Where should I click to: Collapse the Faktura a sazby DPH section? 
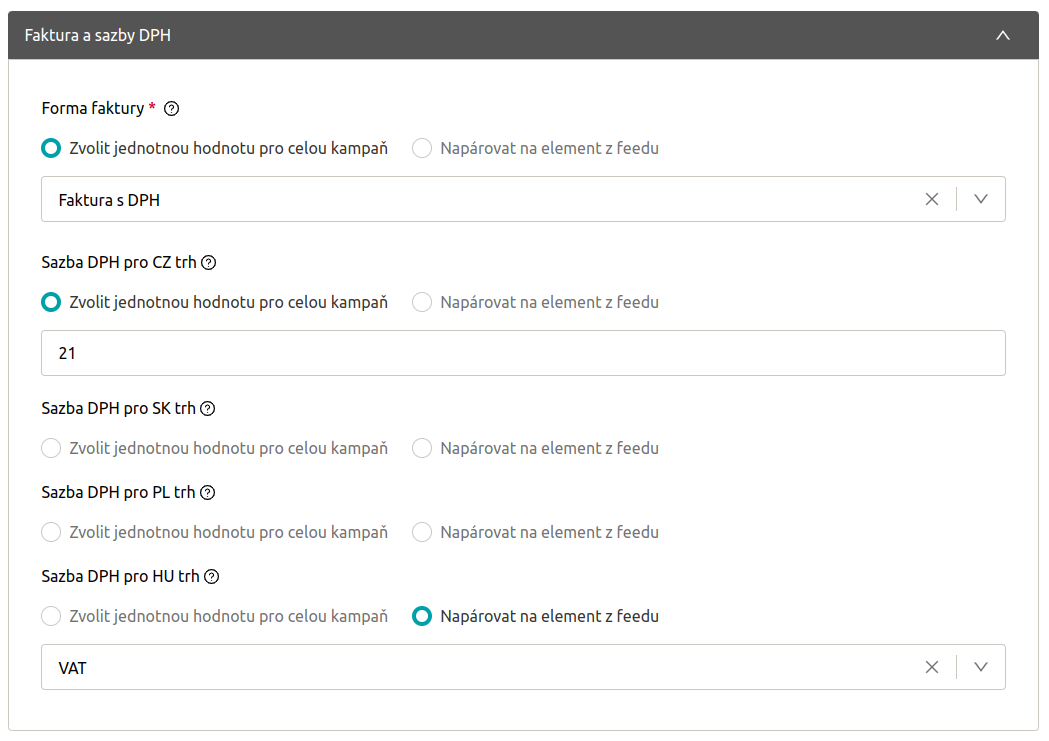click(x=1003, y=35)
